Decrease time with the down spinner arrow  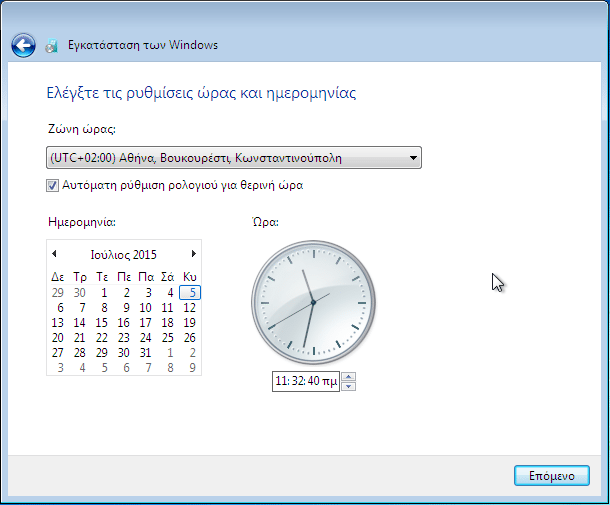click(349, 386)
